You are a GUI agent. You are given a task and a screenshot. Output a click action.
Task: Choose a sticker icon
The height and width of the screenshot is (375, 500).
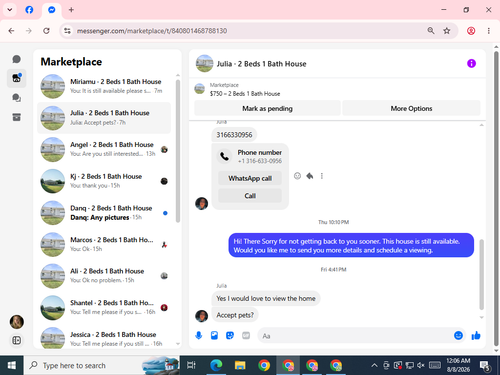pyautogui.click(x=230, y=335)
